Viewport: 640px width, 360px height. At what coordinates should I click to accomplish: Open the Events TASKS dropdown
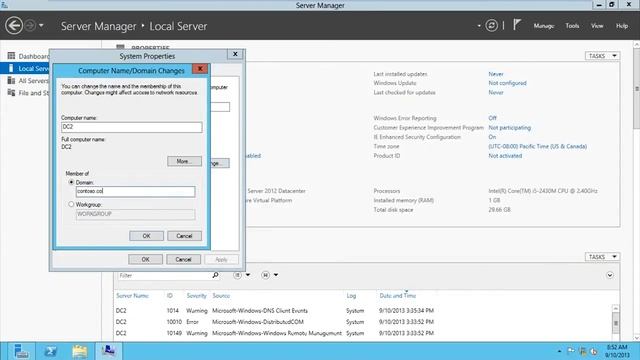click(x=602, y=257)
